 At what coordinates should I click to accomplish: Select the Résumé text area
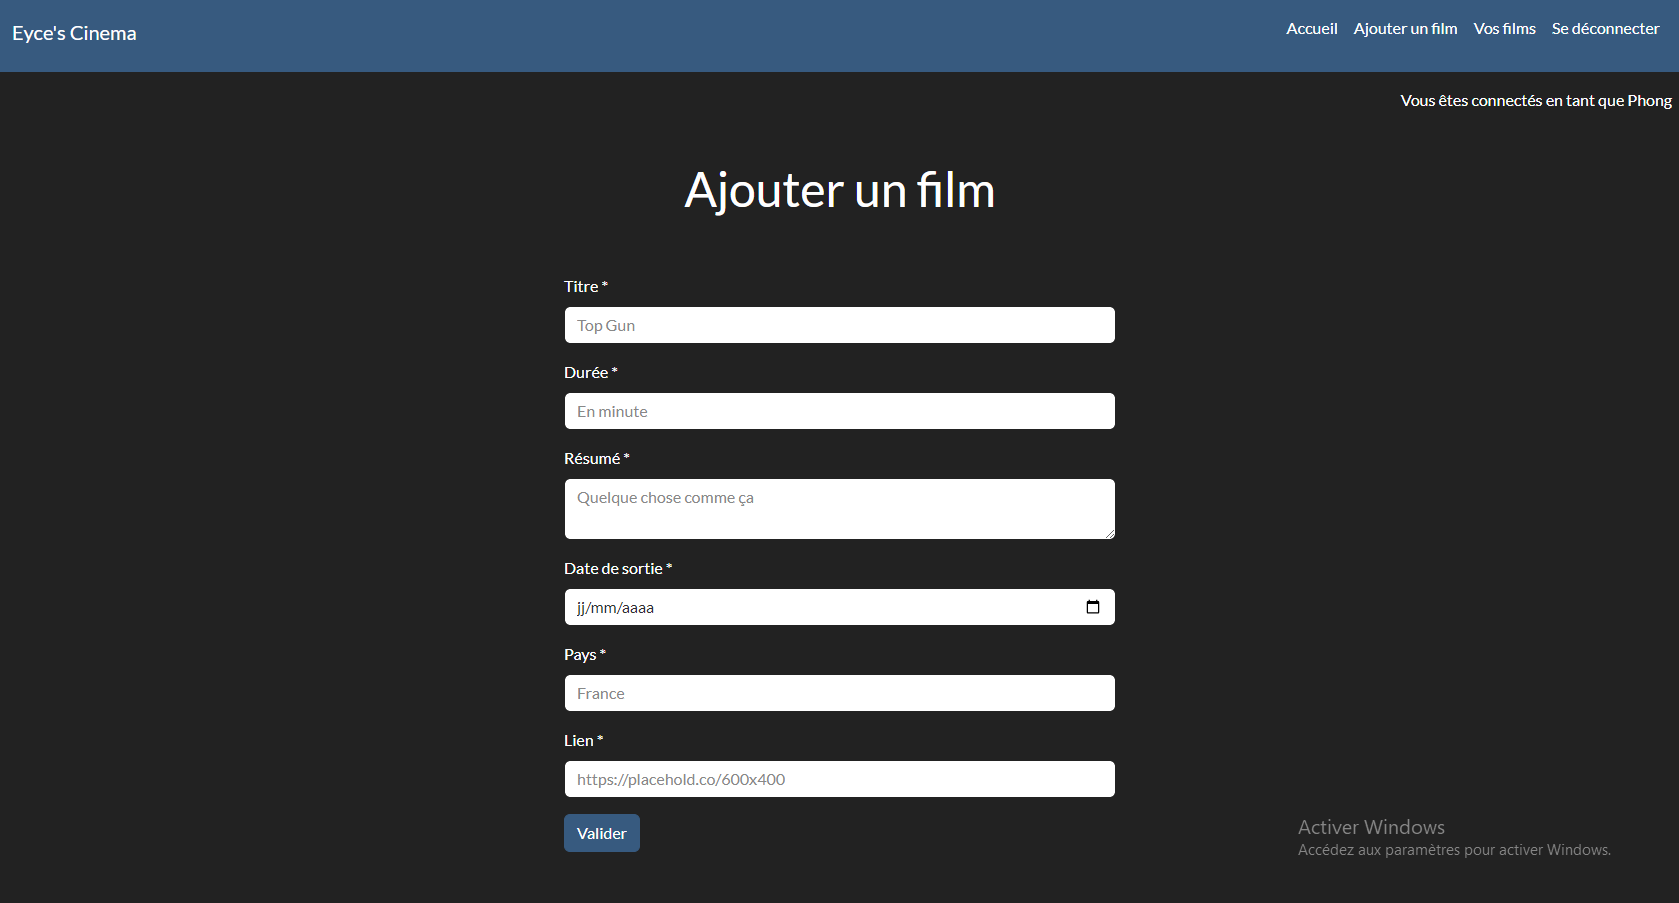coord(839,508)
